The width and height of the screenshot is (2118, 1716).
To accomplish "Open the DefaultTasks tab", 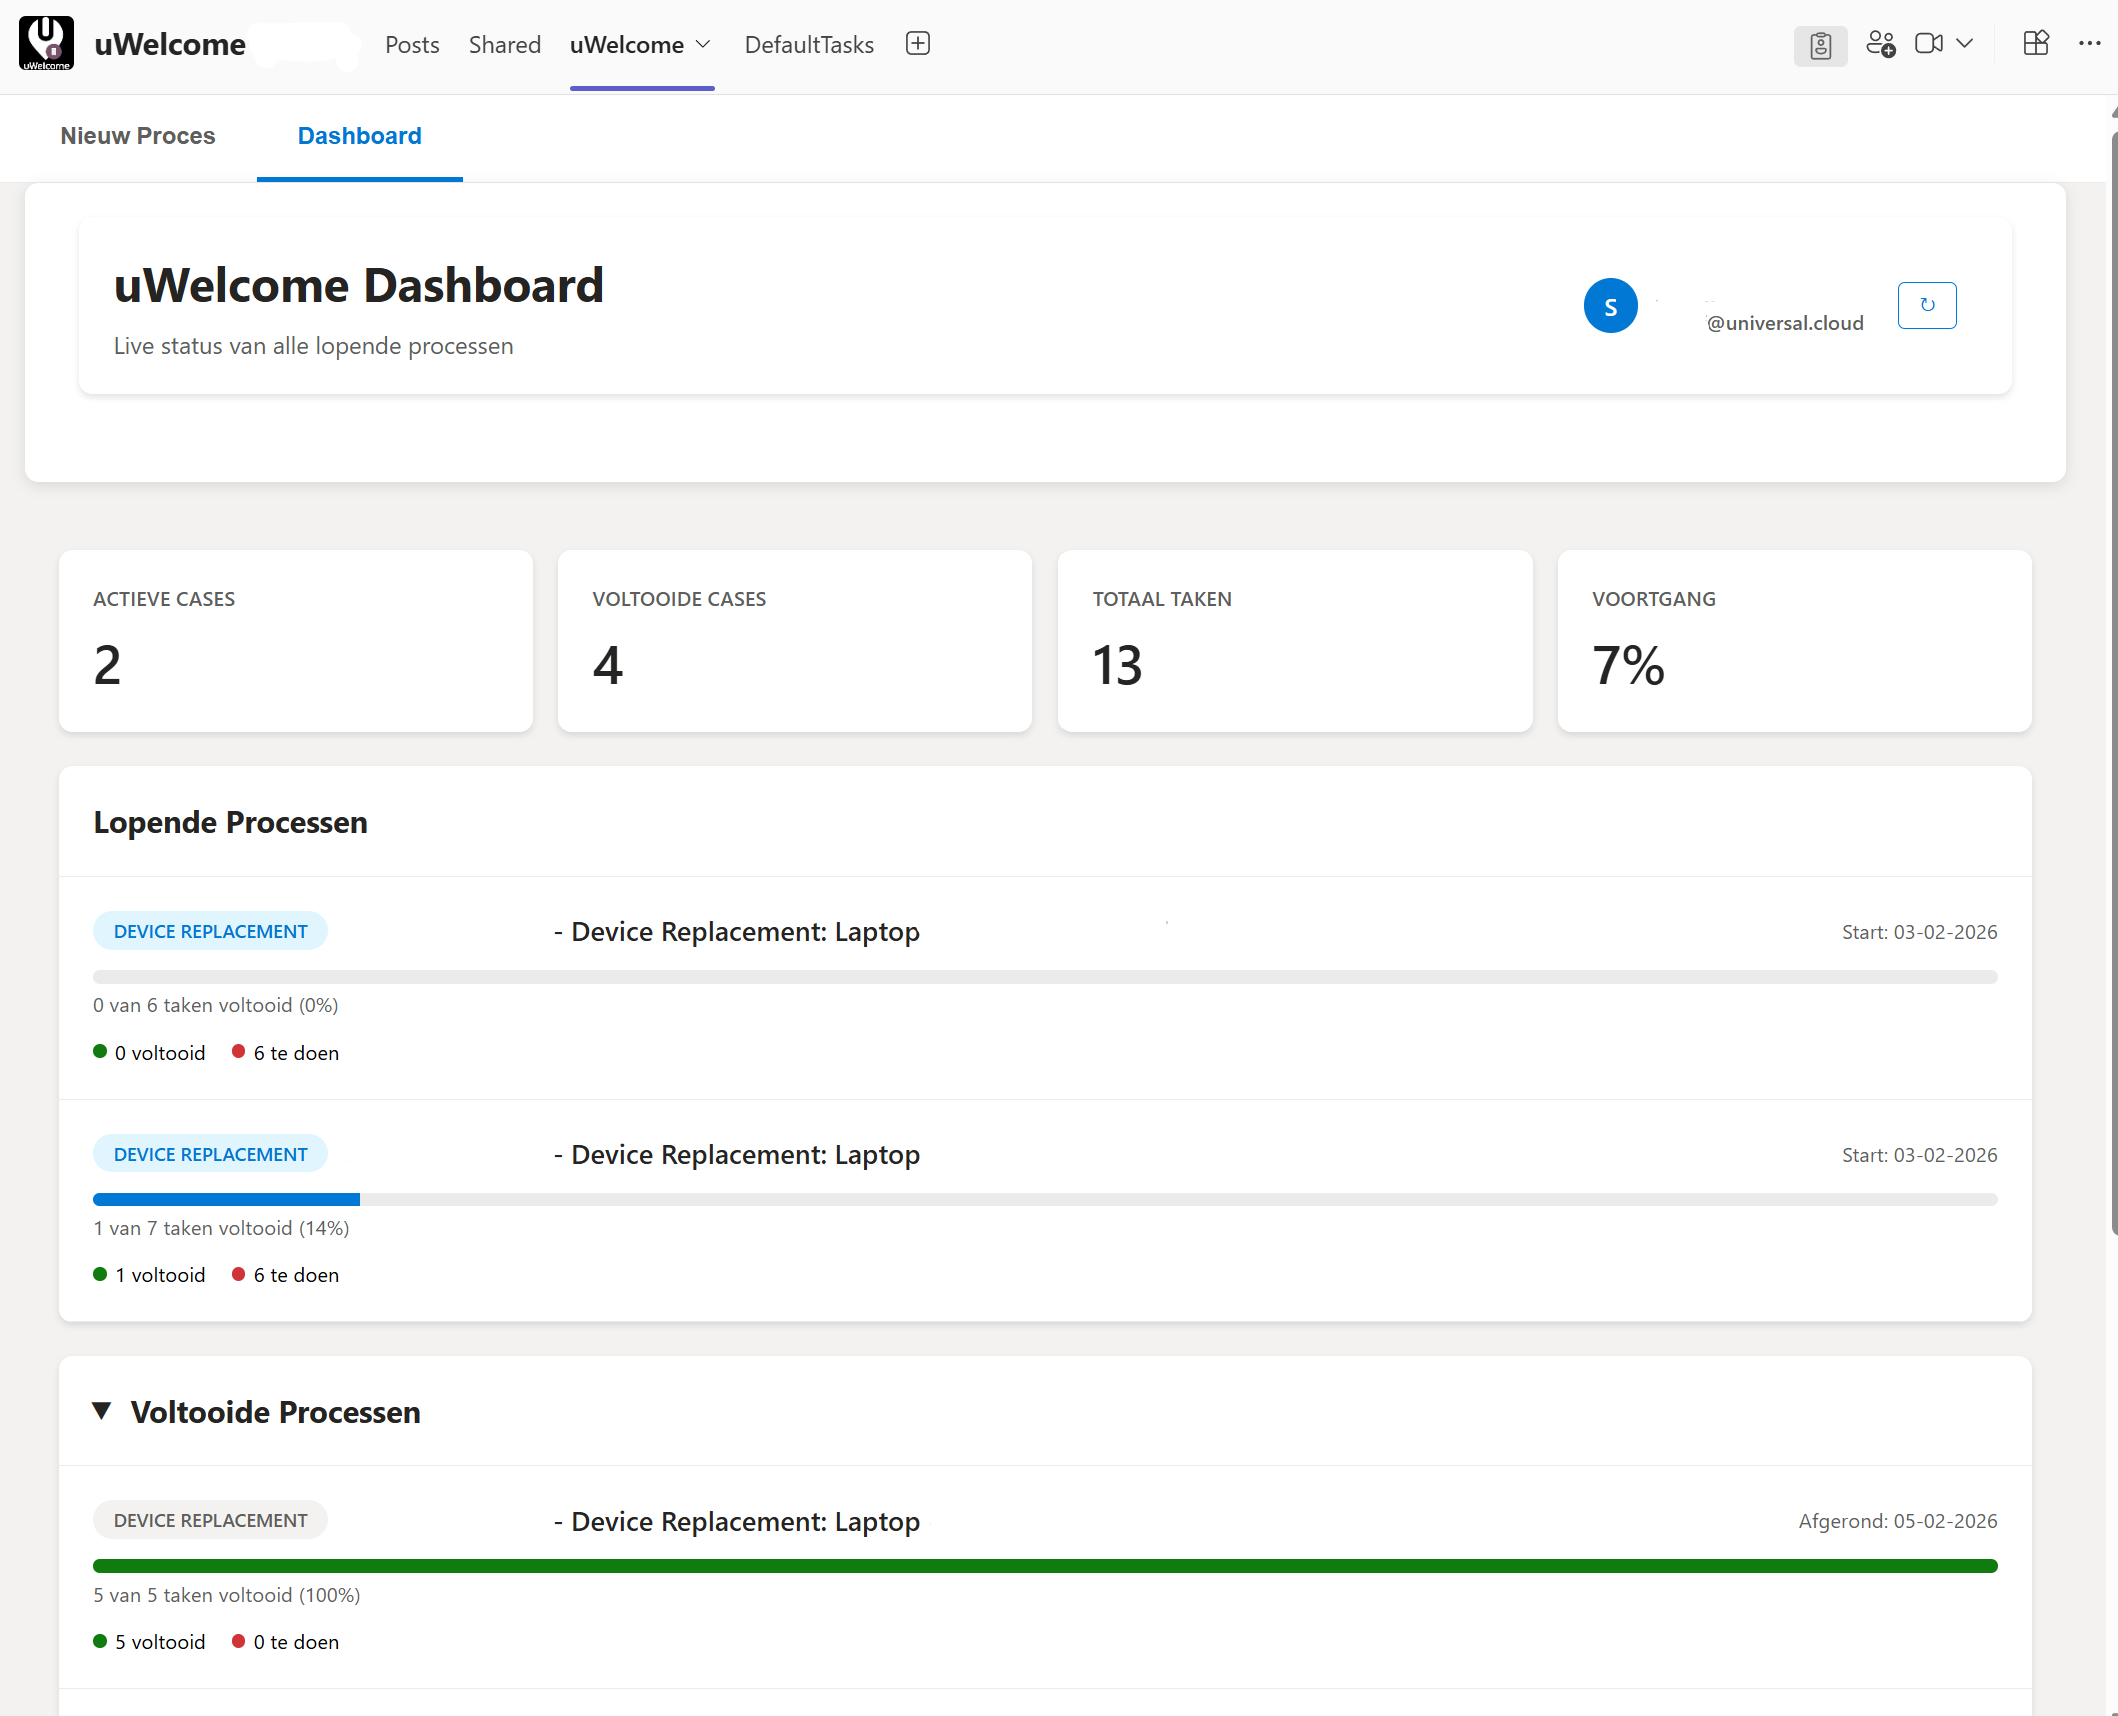I will [808, 45].
